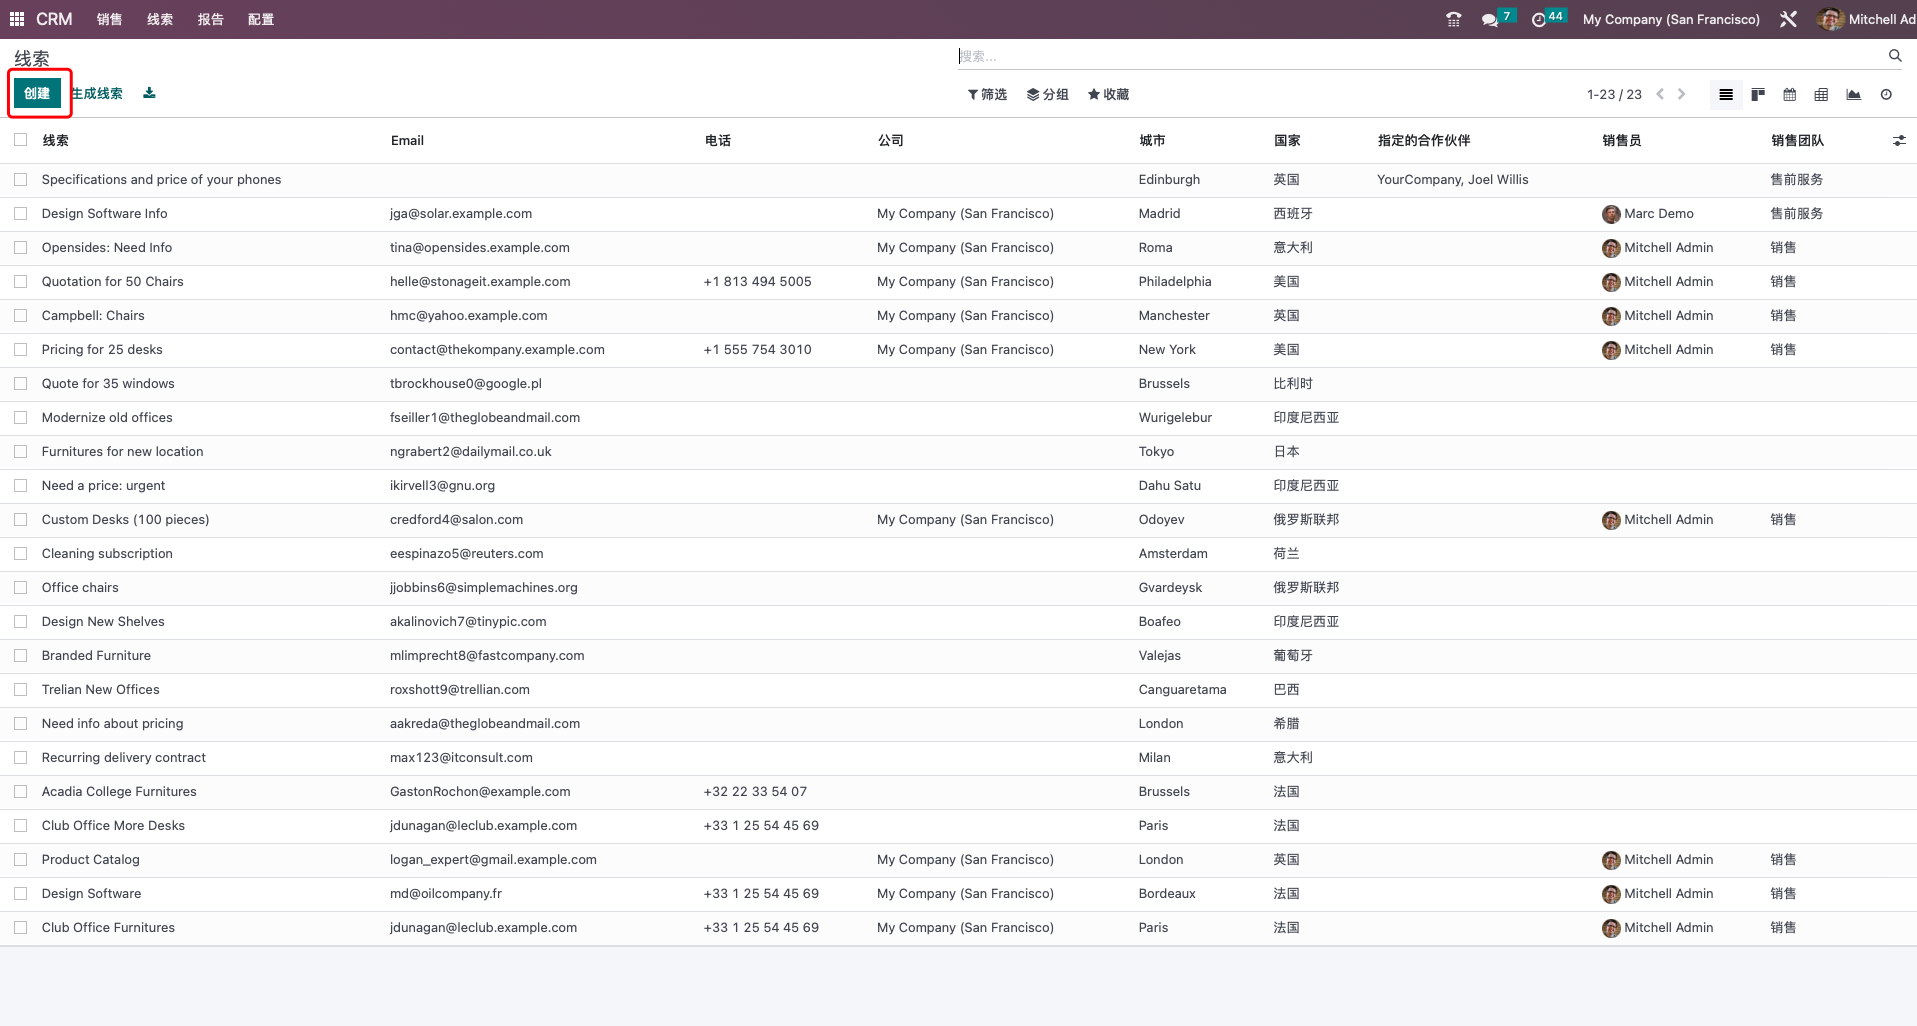Open the Trelian New Offices lead
The width and height of the screenshot is (1917, 1026).
click(100, 690)
